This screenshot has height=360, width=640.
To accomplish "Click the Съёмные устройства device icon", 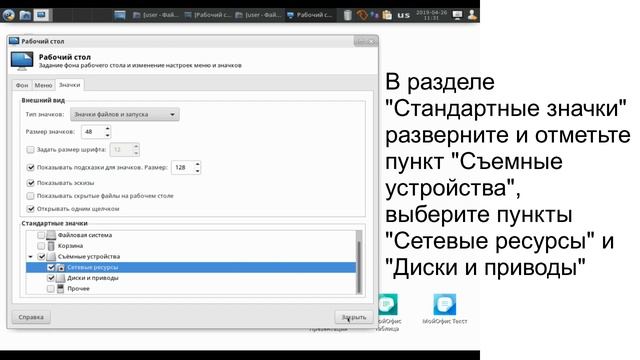I will coord(51,257).
